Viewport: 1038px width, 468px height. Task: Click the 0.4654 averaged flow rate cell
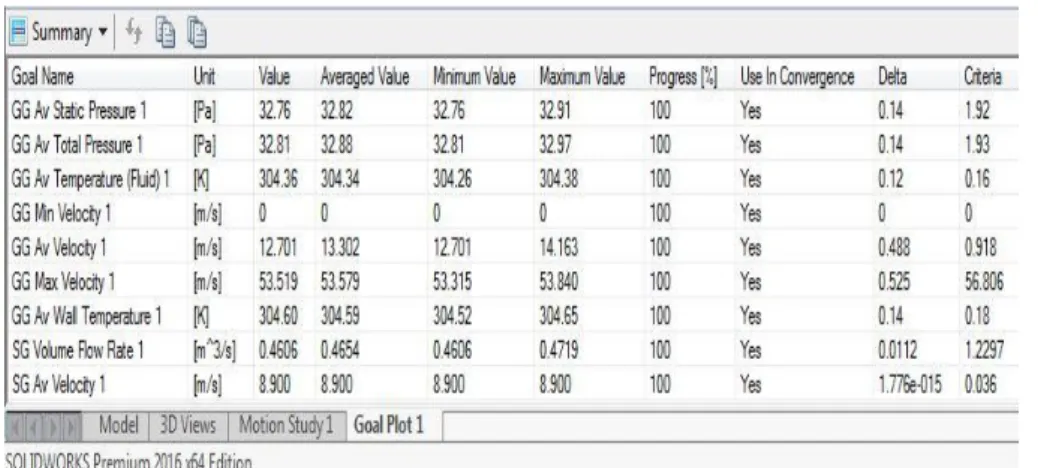coord(342,351)
